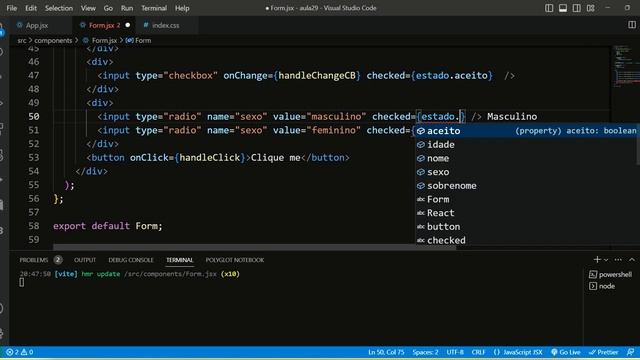Choose the React suggestion
This screenshot has width=640, height=360.
[x=527, y=213]
